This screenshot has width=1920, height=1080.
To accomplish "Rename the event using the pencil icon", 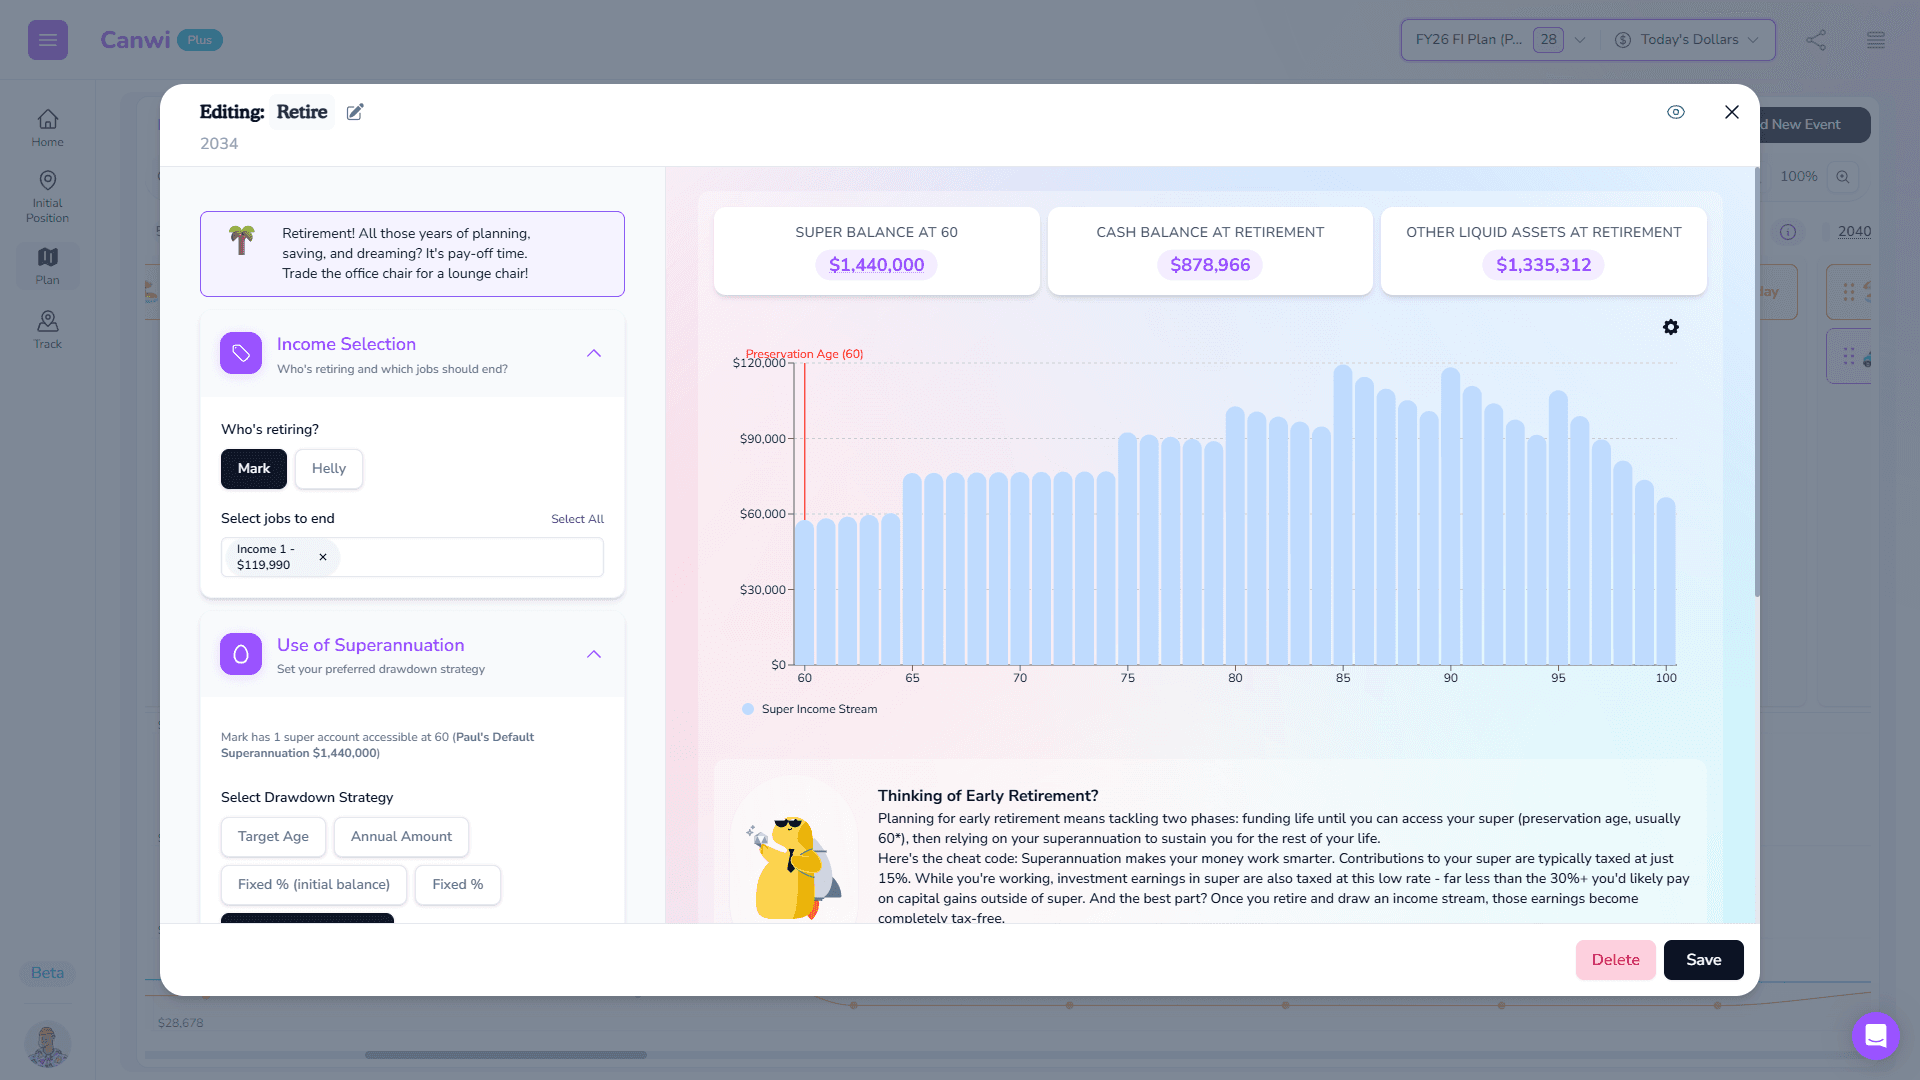I will pyautogui.click(x=355, y=112).
